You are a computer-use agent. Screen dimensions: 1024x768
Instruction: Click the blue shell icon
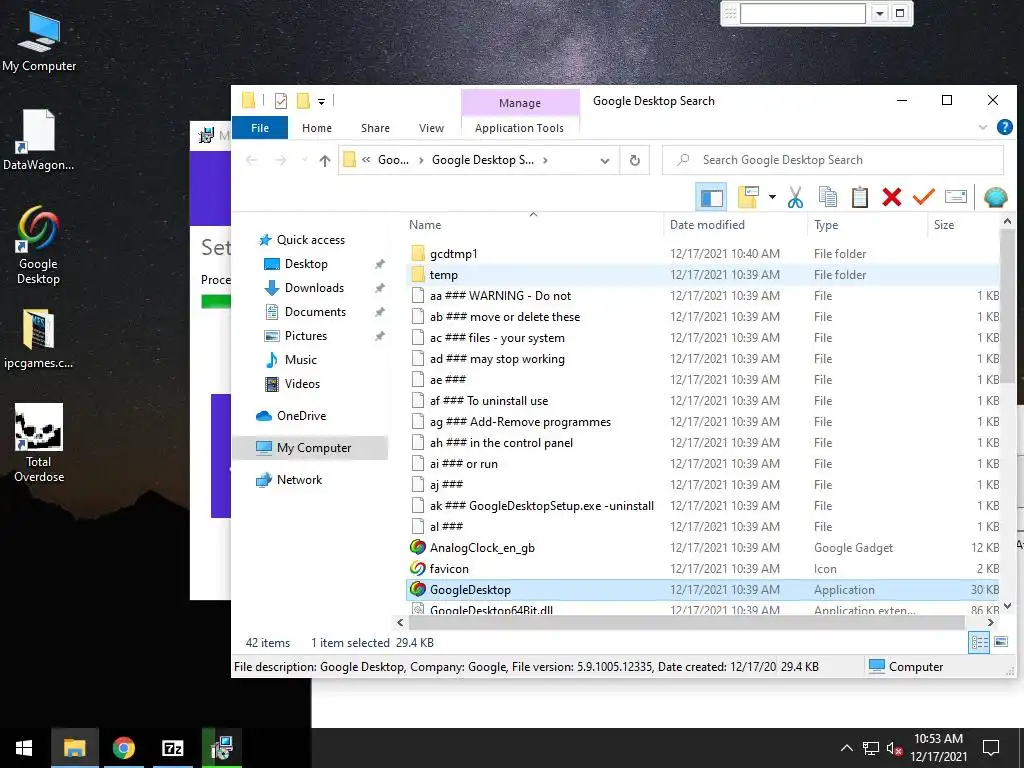[996, 197]
